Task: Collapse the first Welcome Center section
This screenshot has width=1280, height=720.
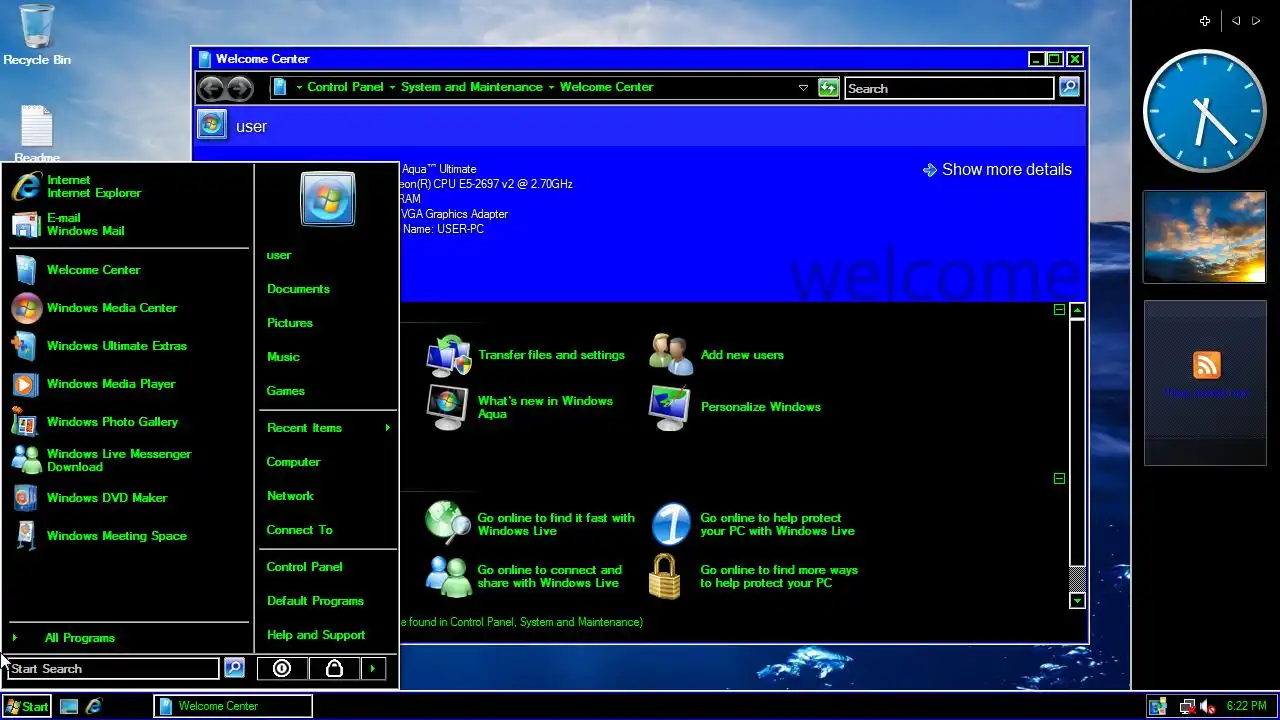Action: pyautogui.click(x=1059, y=310)
